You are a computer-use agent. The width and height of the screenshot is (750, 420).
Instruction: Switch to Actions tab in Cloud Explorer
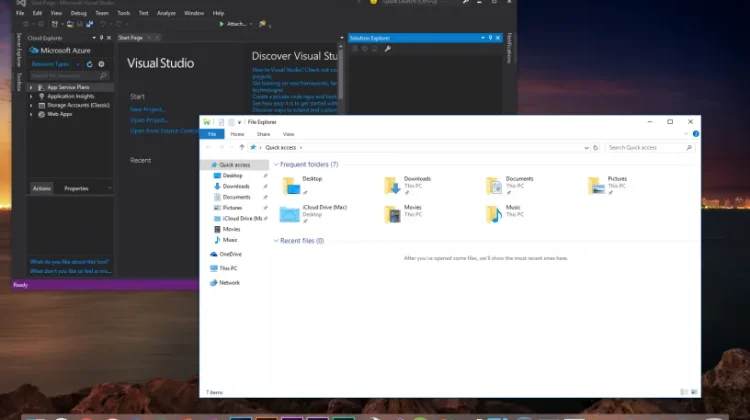click(x=42, y=188)
